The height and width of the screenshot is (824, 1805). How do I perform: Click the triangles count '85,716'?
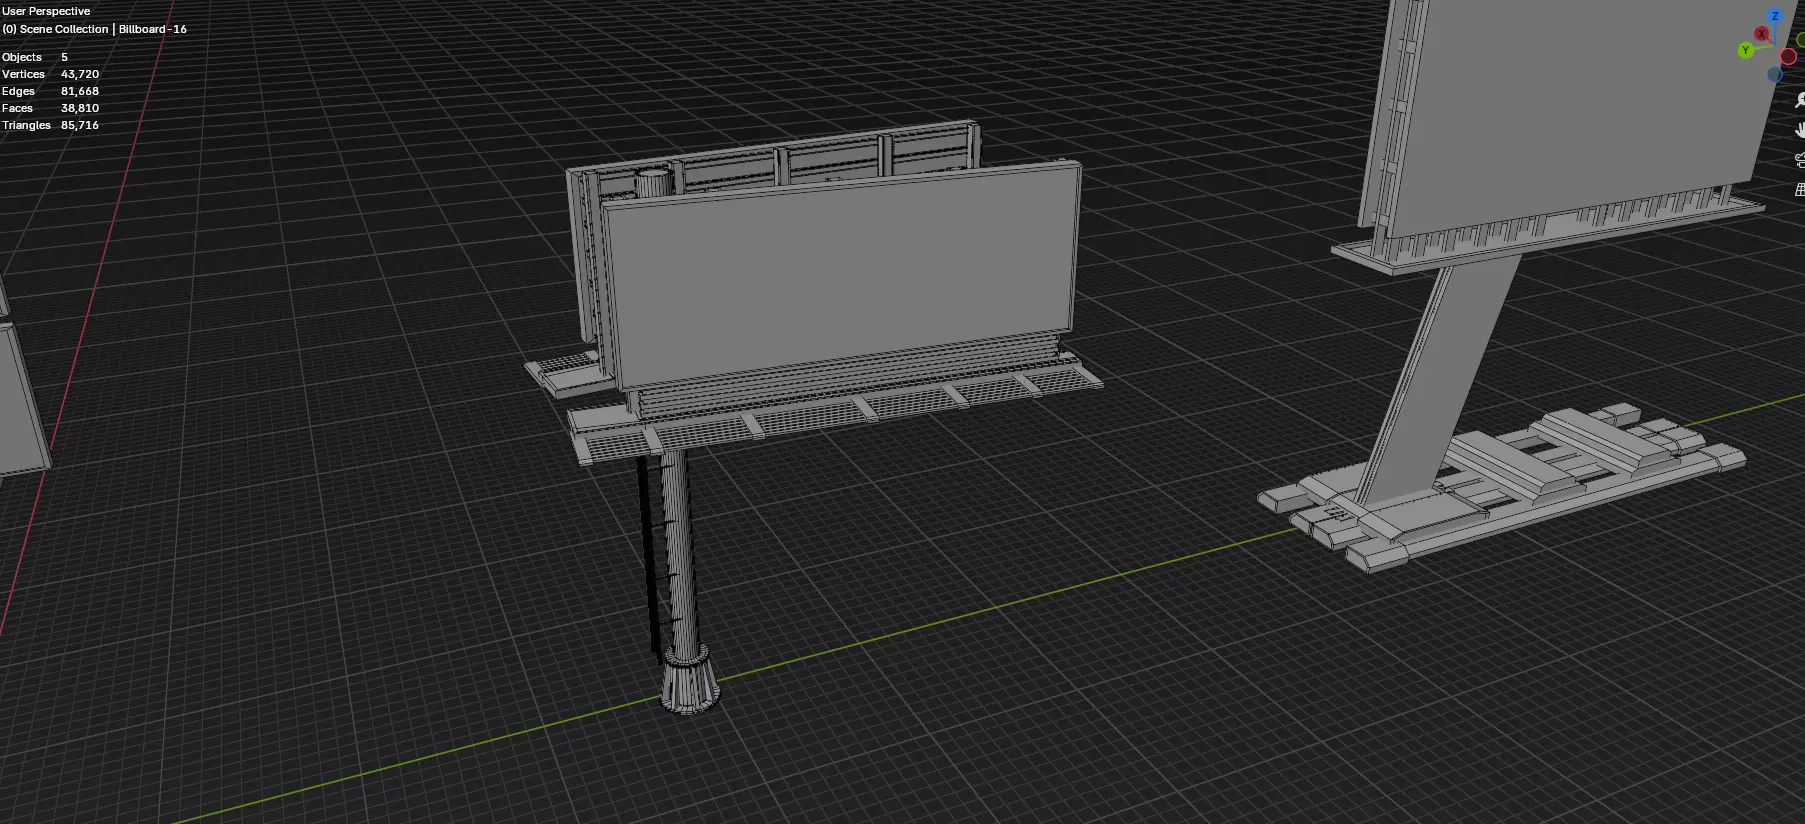click(x=80, y=125)
